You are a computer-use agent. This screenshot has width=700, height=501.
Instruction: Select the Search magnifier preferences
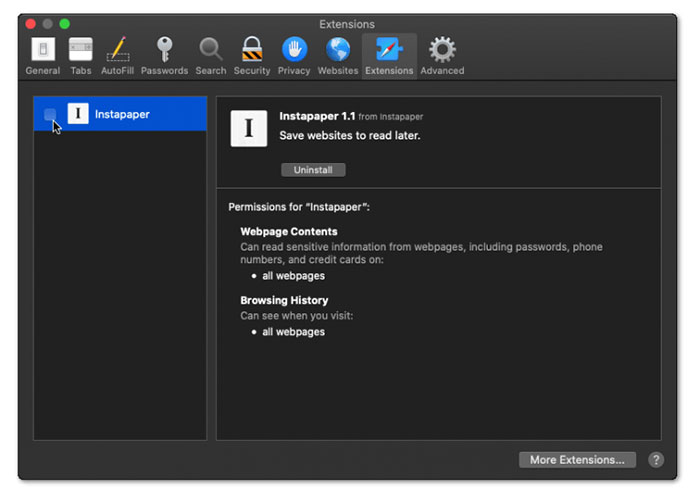210,55
